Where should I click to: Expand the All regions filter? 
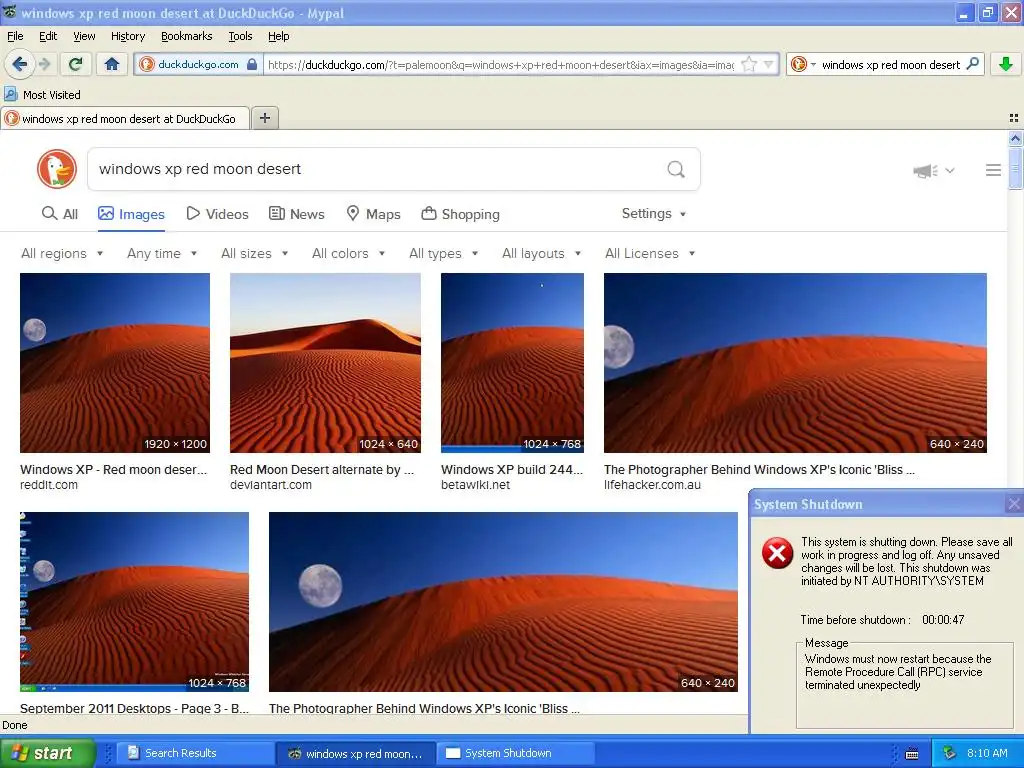click(x=62, y=253)
